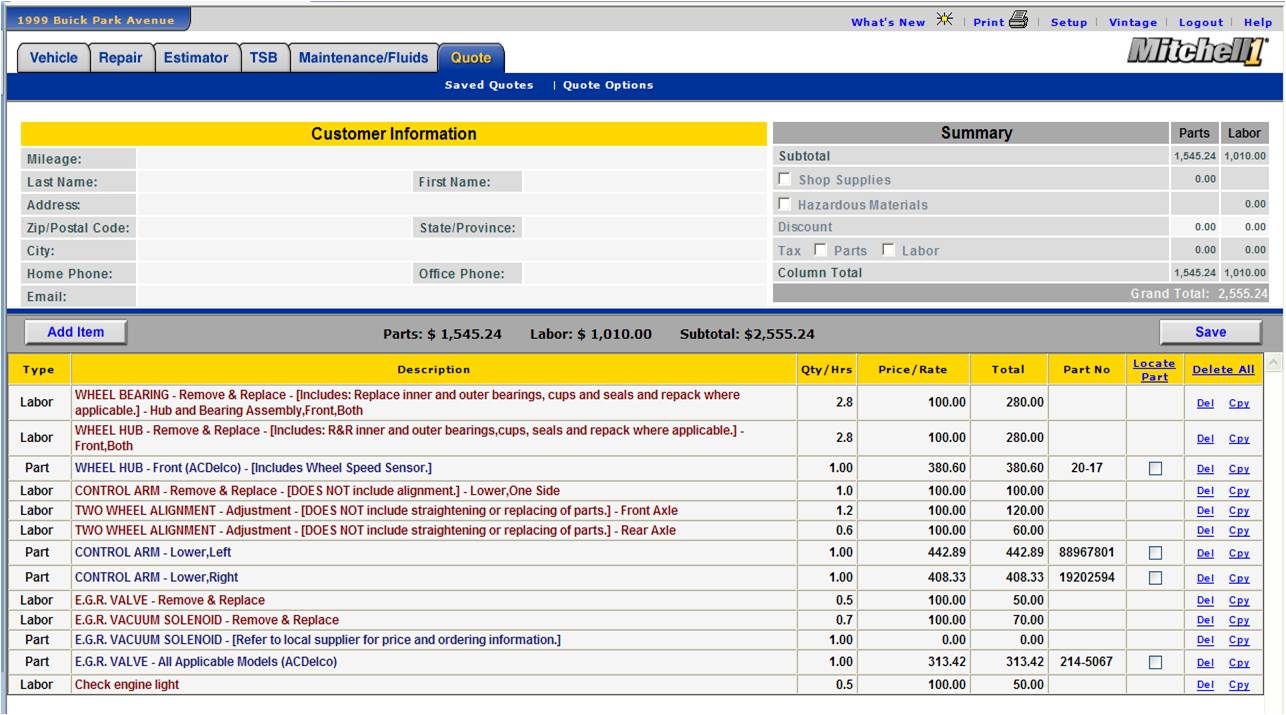This screenshot has width=1286, height=715.
Task: Tick Locate Part for E.G.R. Valve part
Action: click(x=1155, y=662)
